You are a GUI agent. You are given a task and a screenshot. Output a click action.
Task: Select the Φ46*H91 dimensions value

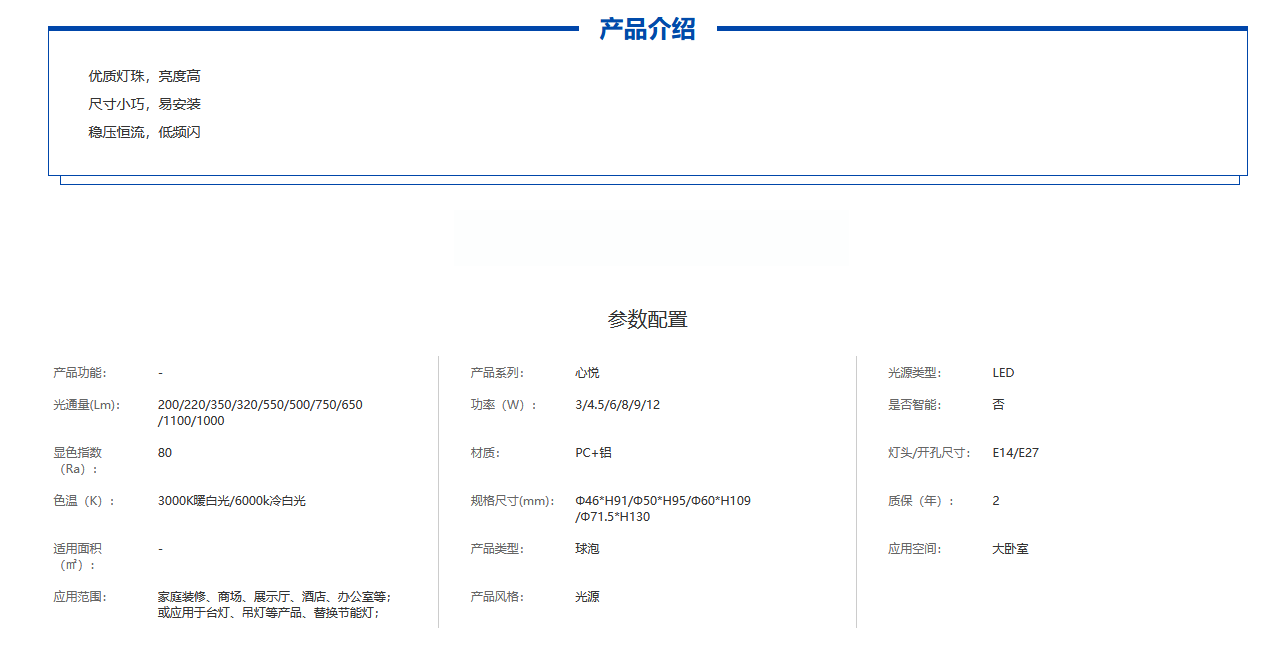tap(662, 508)
